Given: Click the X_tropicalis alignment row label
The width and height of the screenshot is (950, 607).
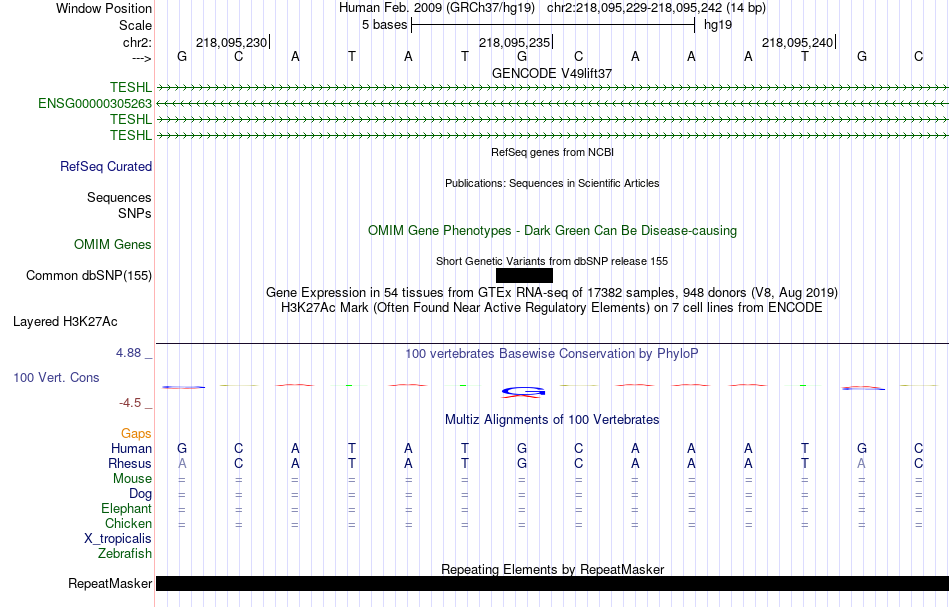Looking at the screenshot, I should pos(118,539).
